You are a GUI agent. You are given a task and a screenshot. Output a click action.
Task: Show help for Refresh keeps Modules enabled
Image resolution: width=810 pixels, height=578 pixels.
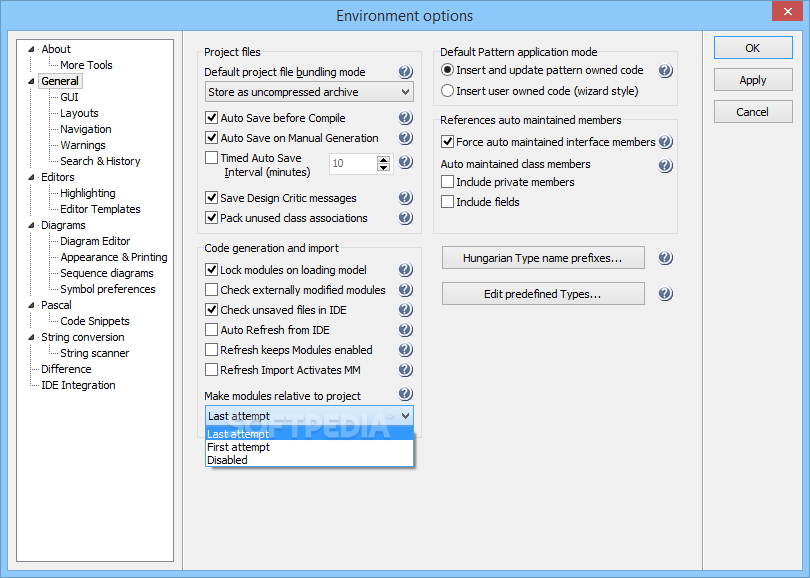pyautogui.click(x=406, y=350)
